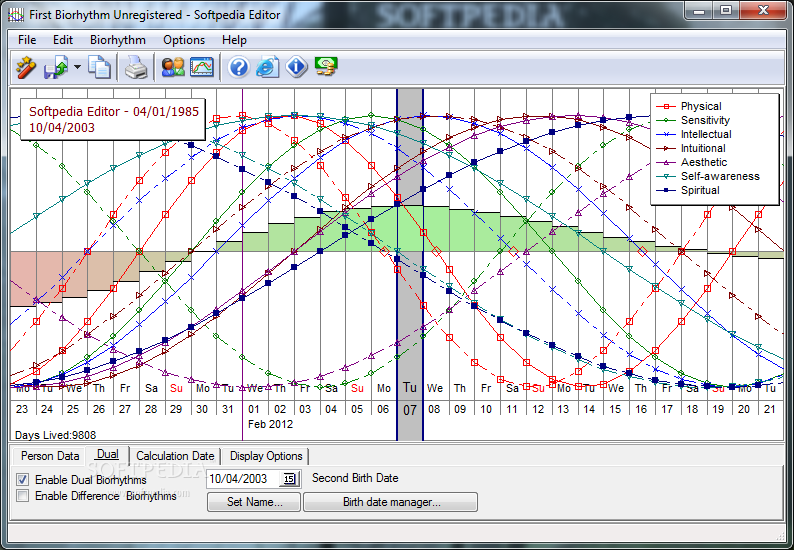This screenshot has width=794, height=550.
Task: Click Intellectual in the chart legend
Action: pyautogui.click(x=706, y=134)
